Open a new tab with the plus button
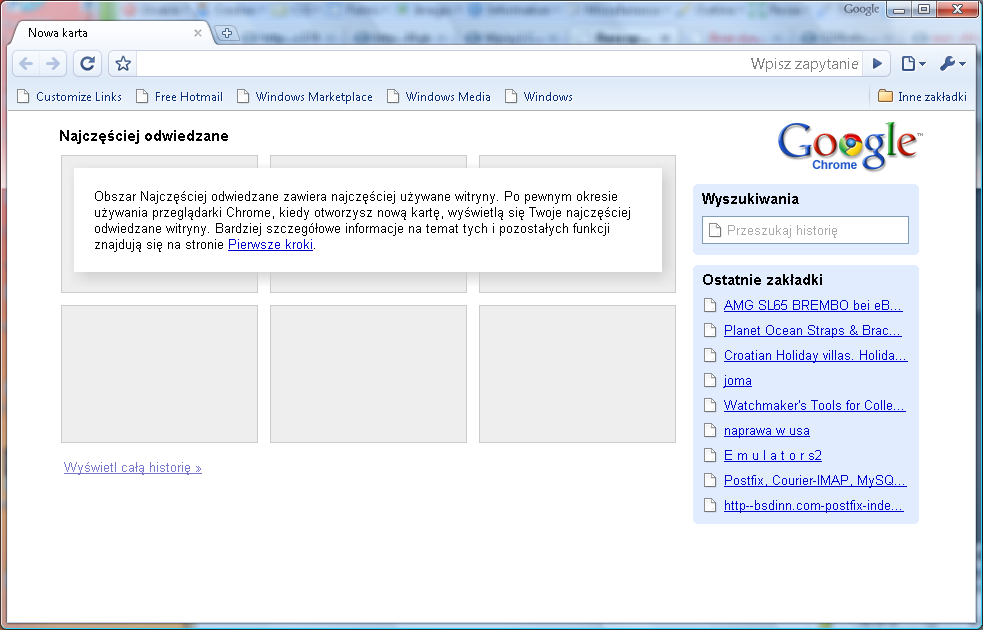983x630 pixels. pos(227,33)
